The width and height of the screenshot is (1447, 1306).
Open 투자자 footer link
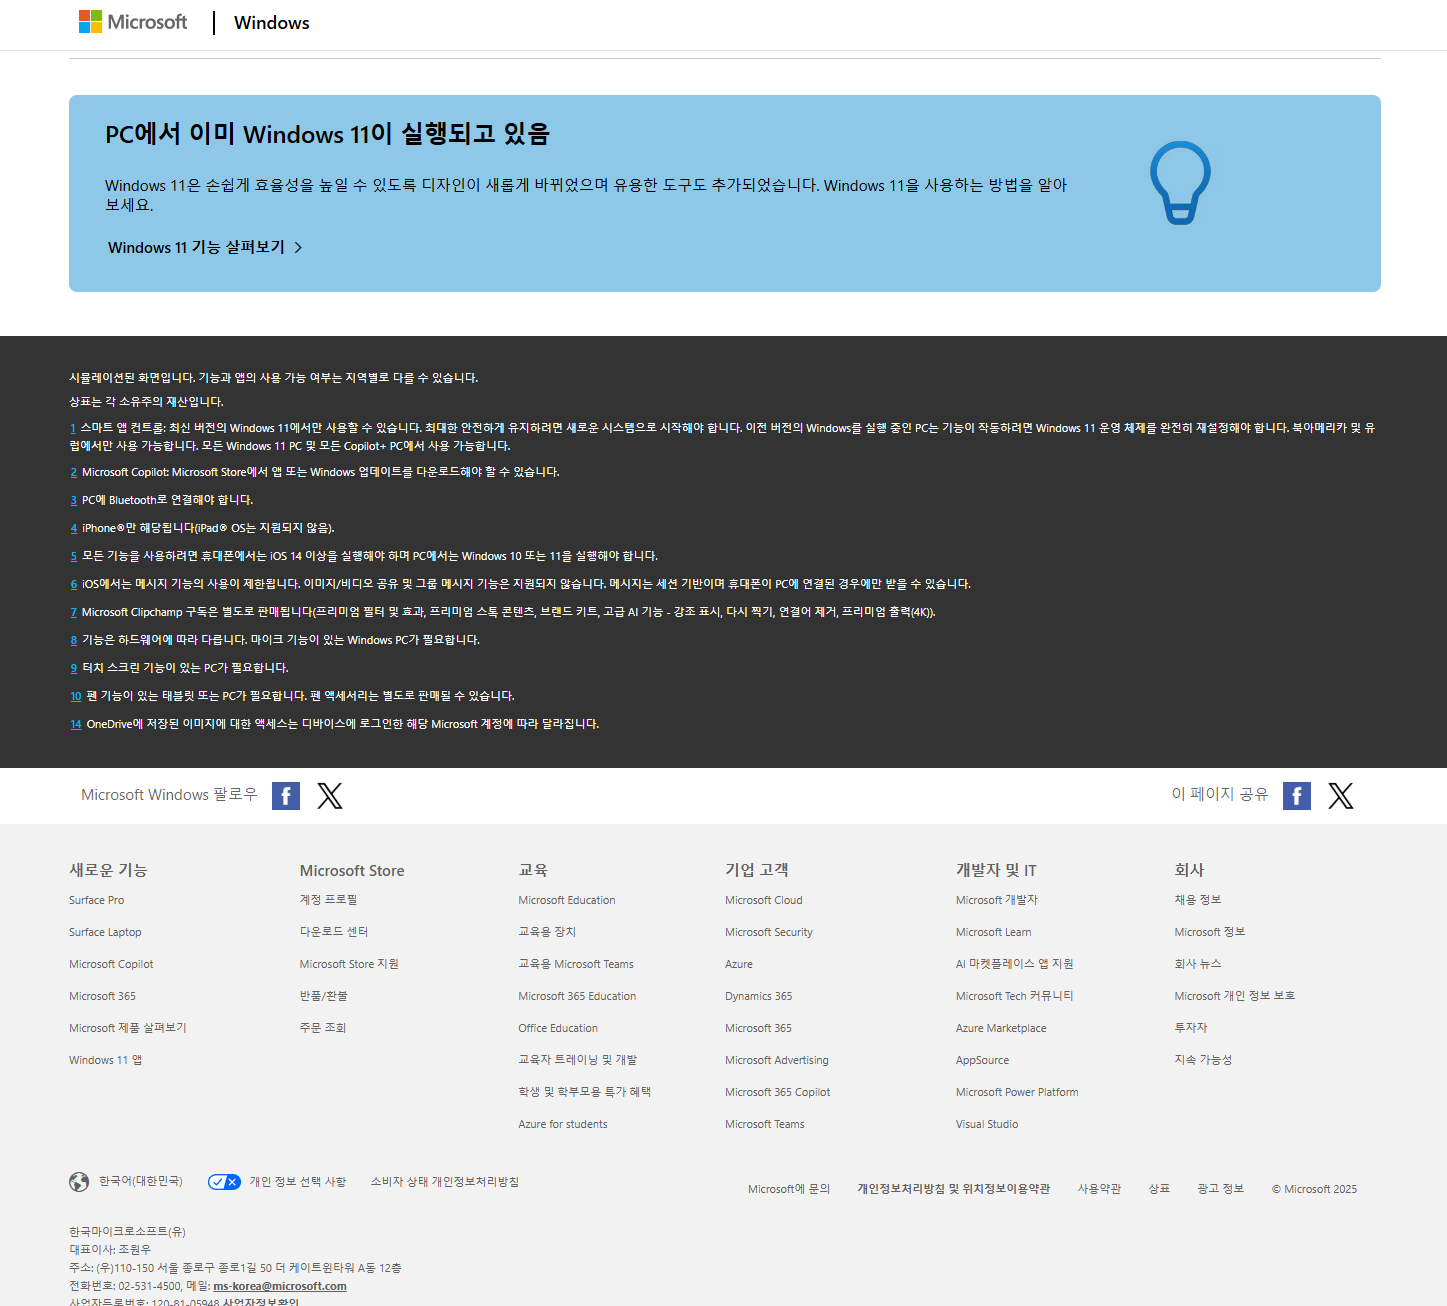coord(1191,1028)
